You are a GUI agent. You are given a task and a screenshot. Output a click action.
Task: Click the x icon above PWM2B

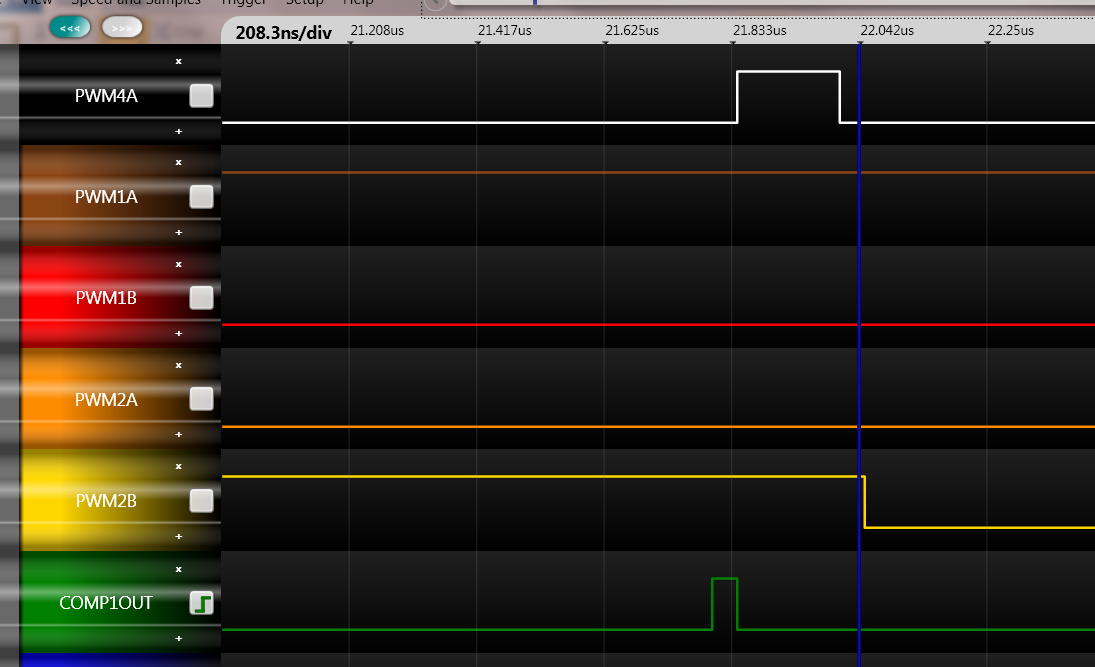pyautogui.click(x=178, y=466)
